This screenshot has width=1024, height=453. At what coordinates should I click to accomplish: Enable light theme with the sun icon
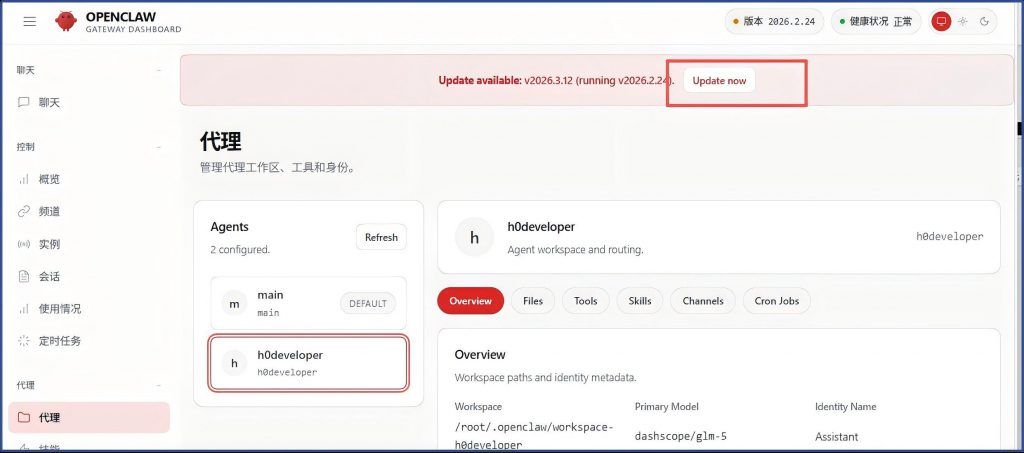click(x=962, y=21)
